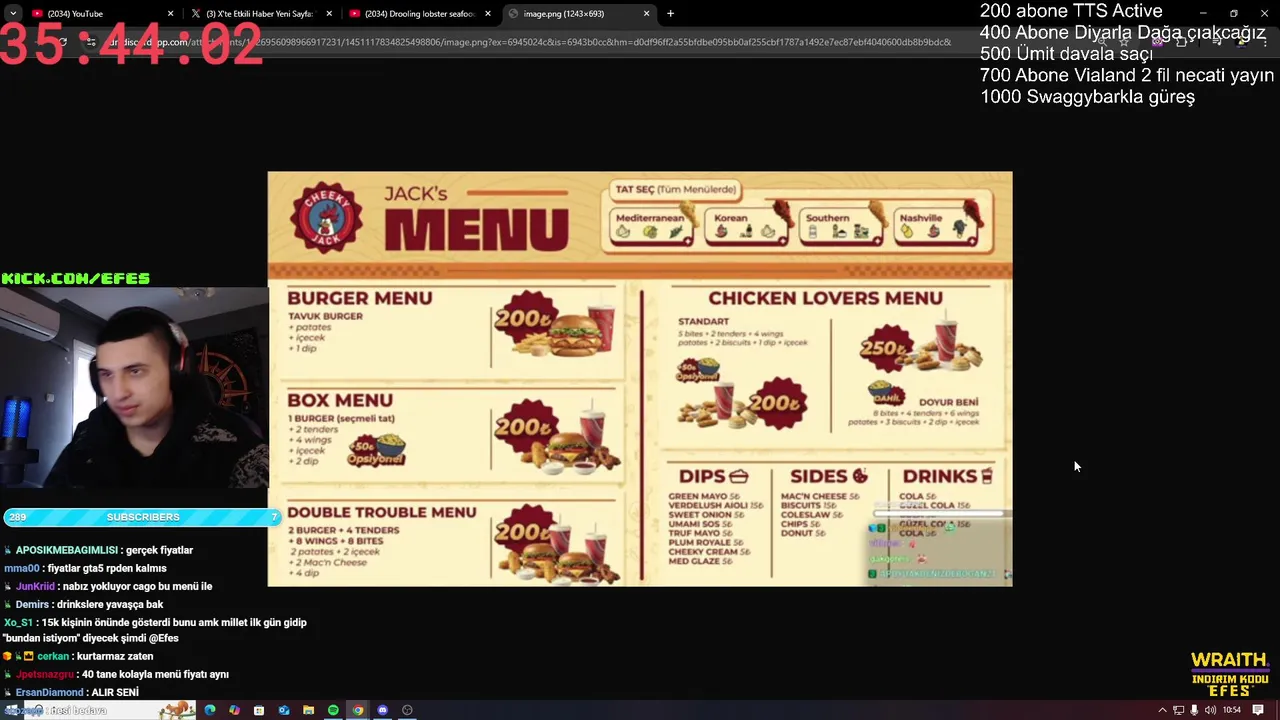Click cerkan chat username
The width and height of the screenshot is (1280, 720).
click(x=53, y=656)
